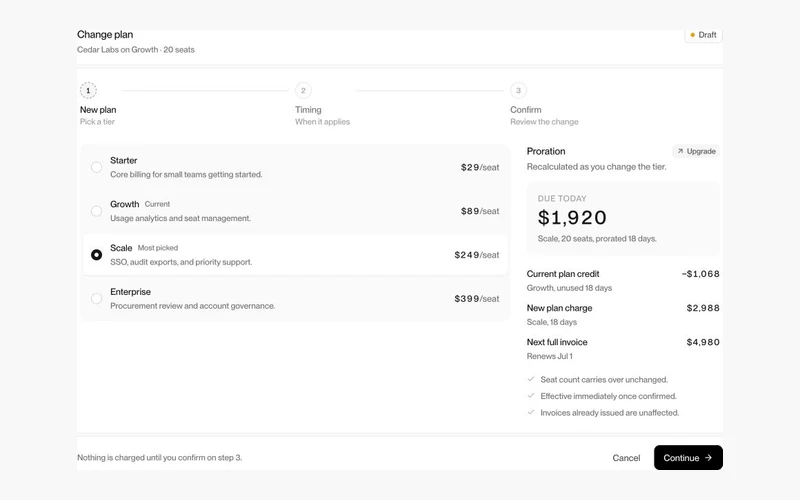Image resolution: width=800 pixels, height=500 pixels.
Task: Go to step 1 circle in stepper
Action: [x=88, y=90]
